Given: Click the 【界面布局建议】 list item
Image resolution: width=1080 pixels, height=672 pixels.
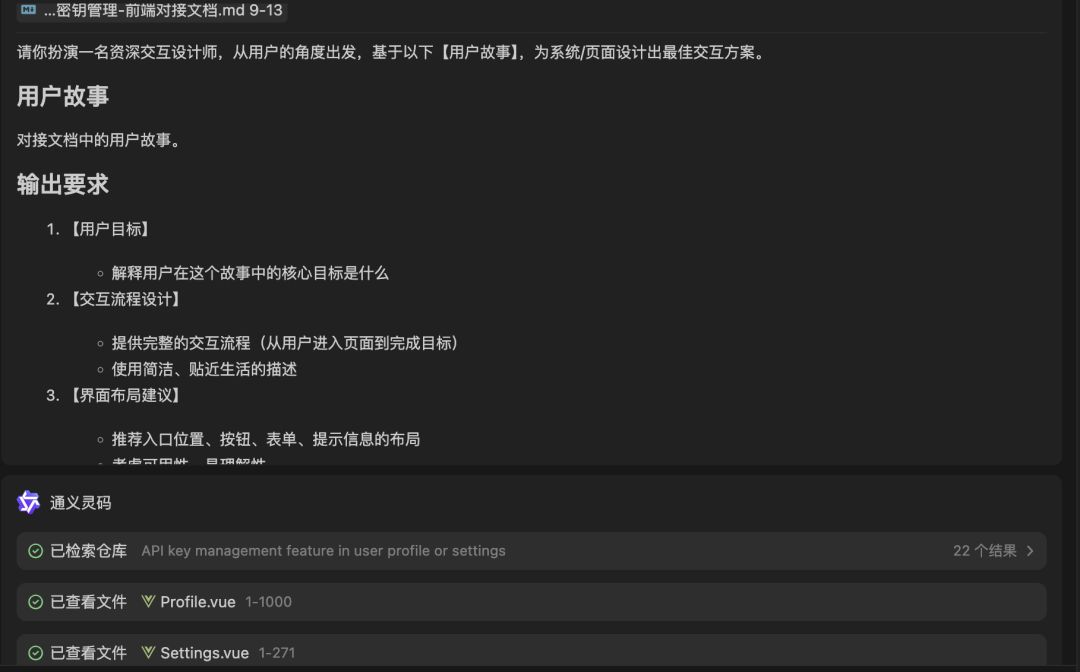Looking at the screenshot, I should click(x=126, y=396).
